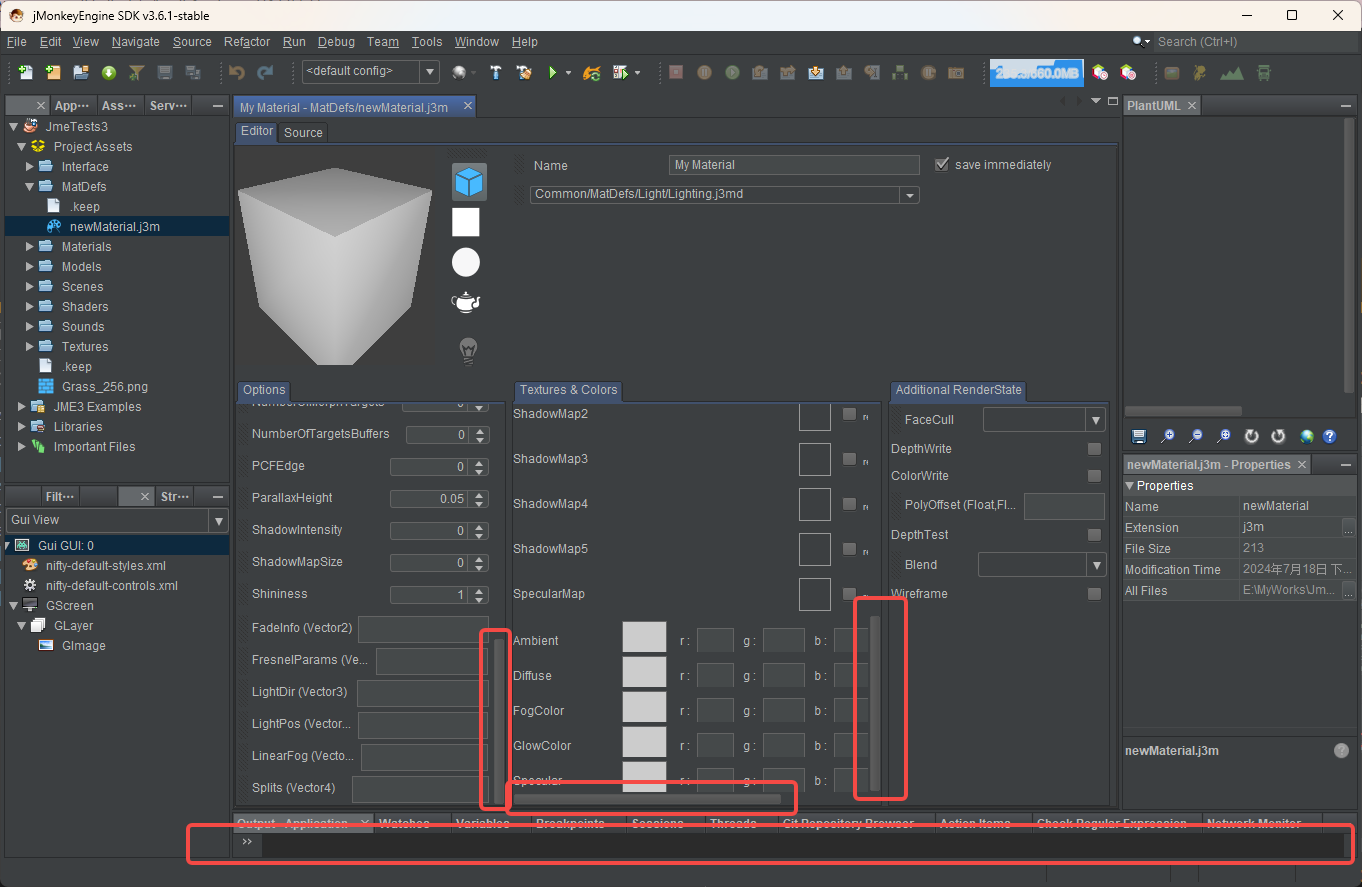Open the default config dropdown
The height and width of the screenshot is (887, 1362).
pyautogui.click(x=429, y=71)
